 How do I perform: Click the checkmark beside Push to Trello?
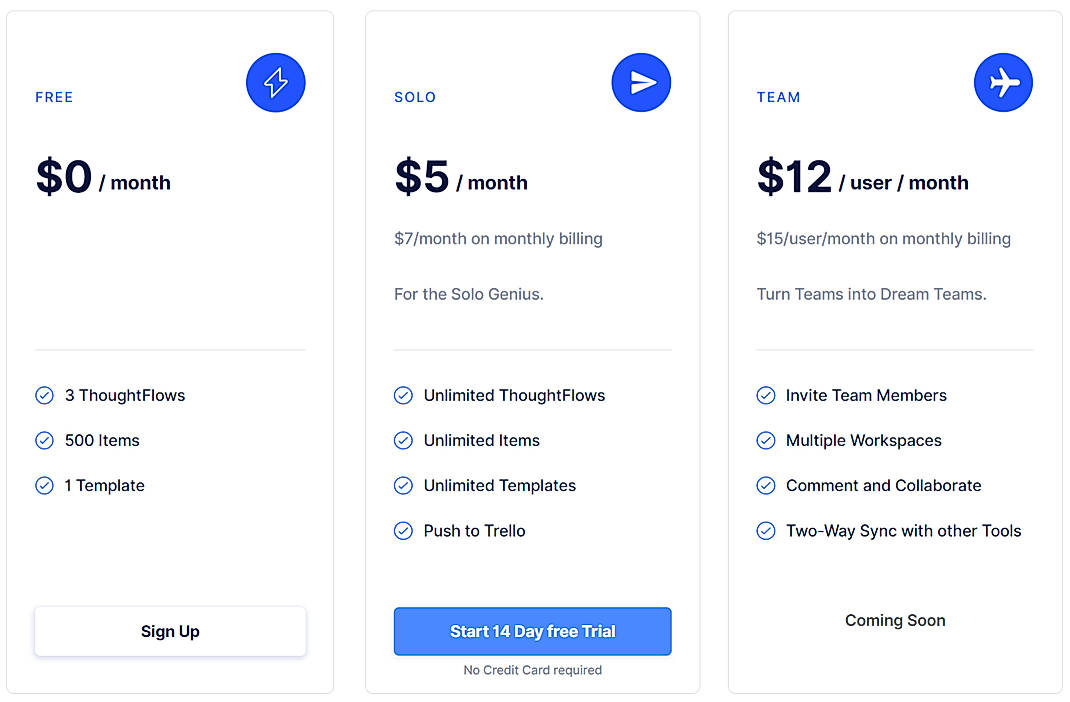403,531
